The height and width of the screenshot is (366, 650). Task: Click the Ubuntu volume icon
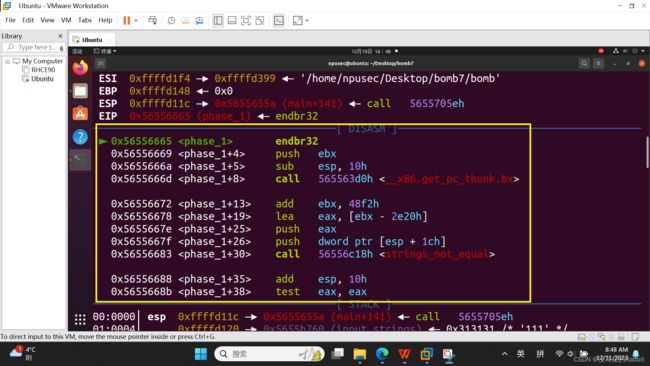click(625, 51)
